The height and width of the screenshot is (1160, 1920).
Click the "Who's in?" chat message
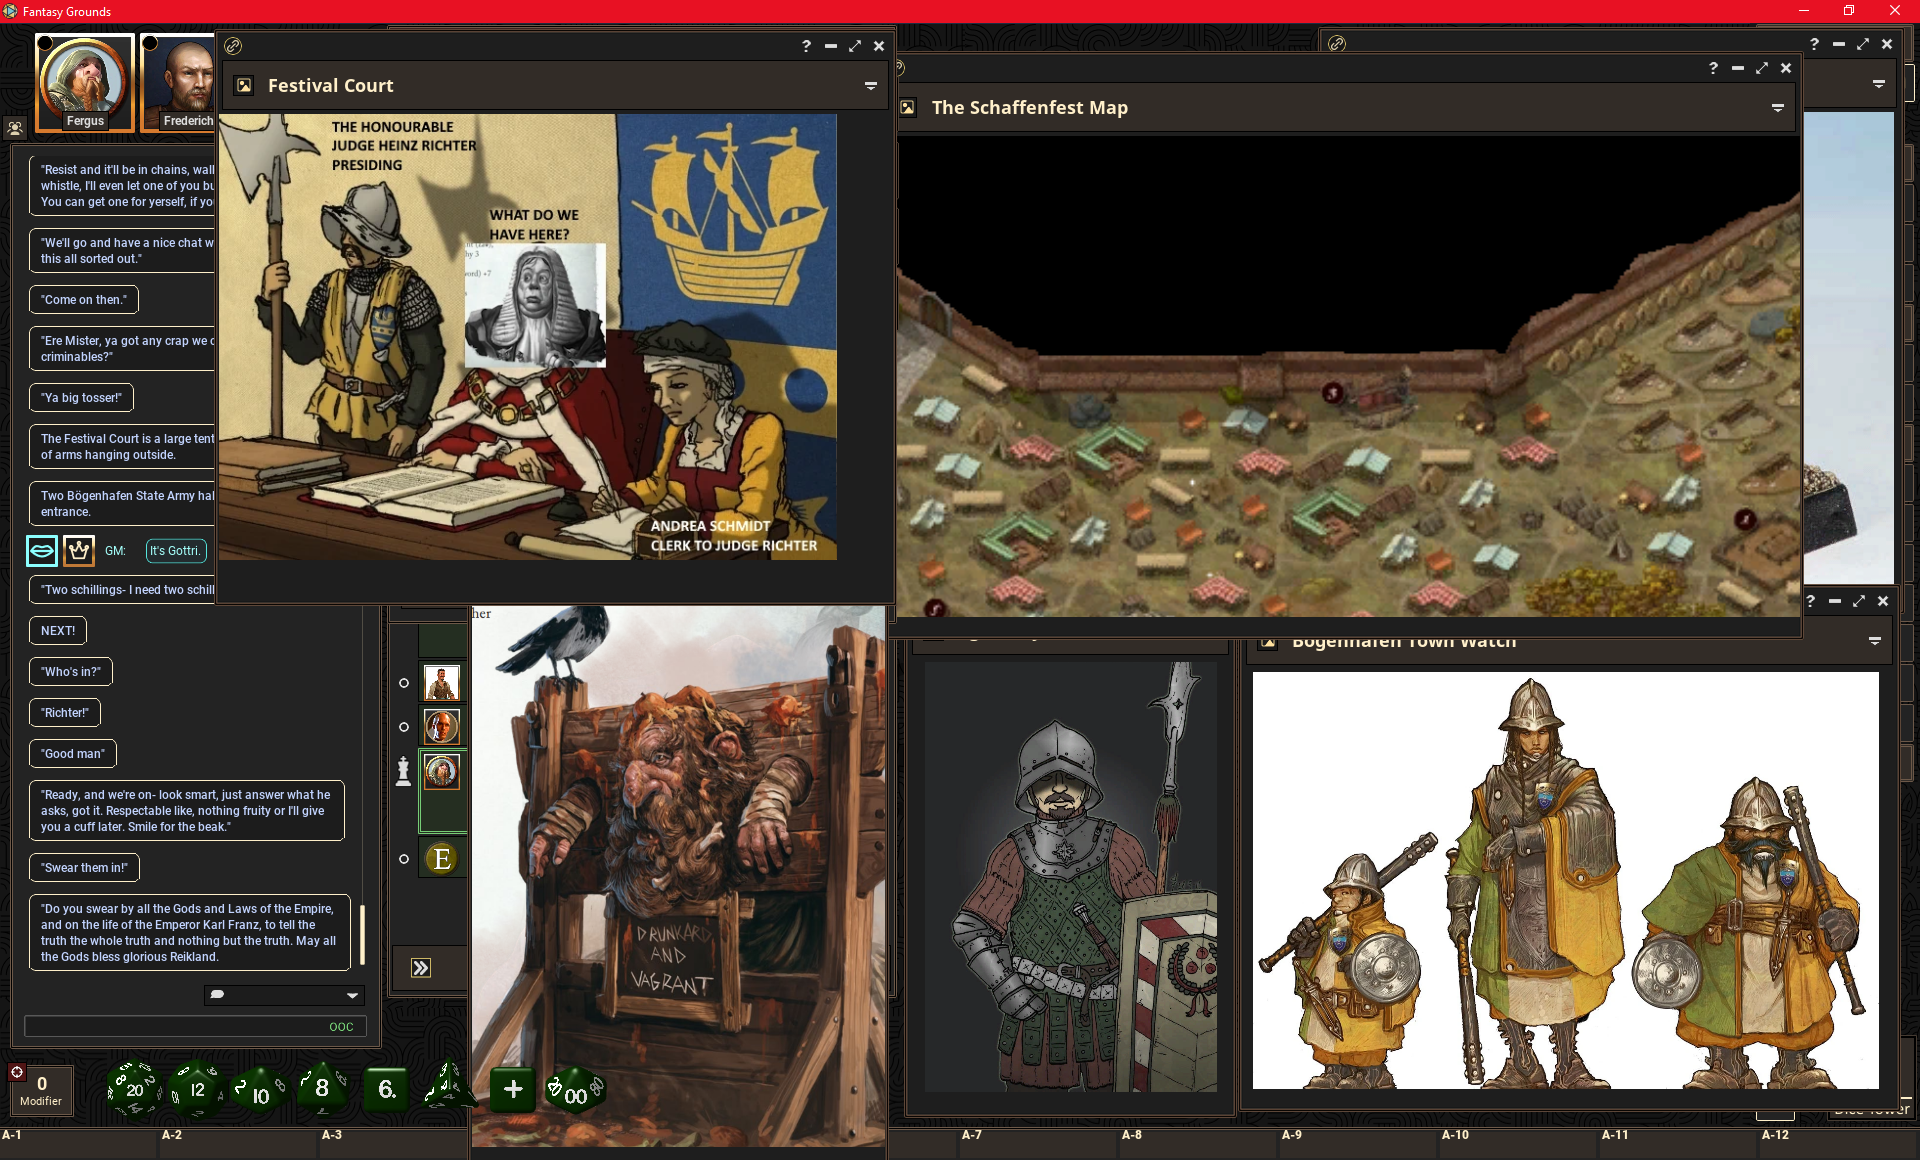pyautogui.click(x=71, y=672)
